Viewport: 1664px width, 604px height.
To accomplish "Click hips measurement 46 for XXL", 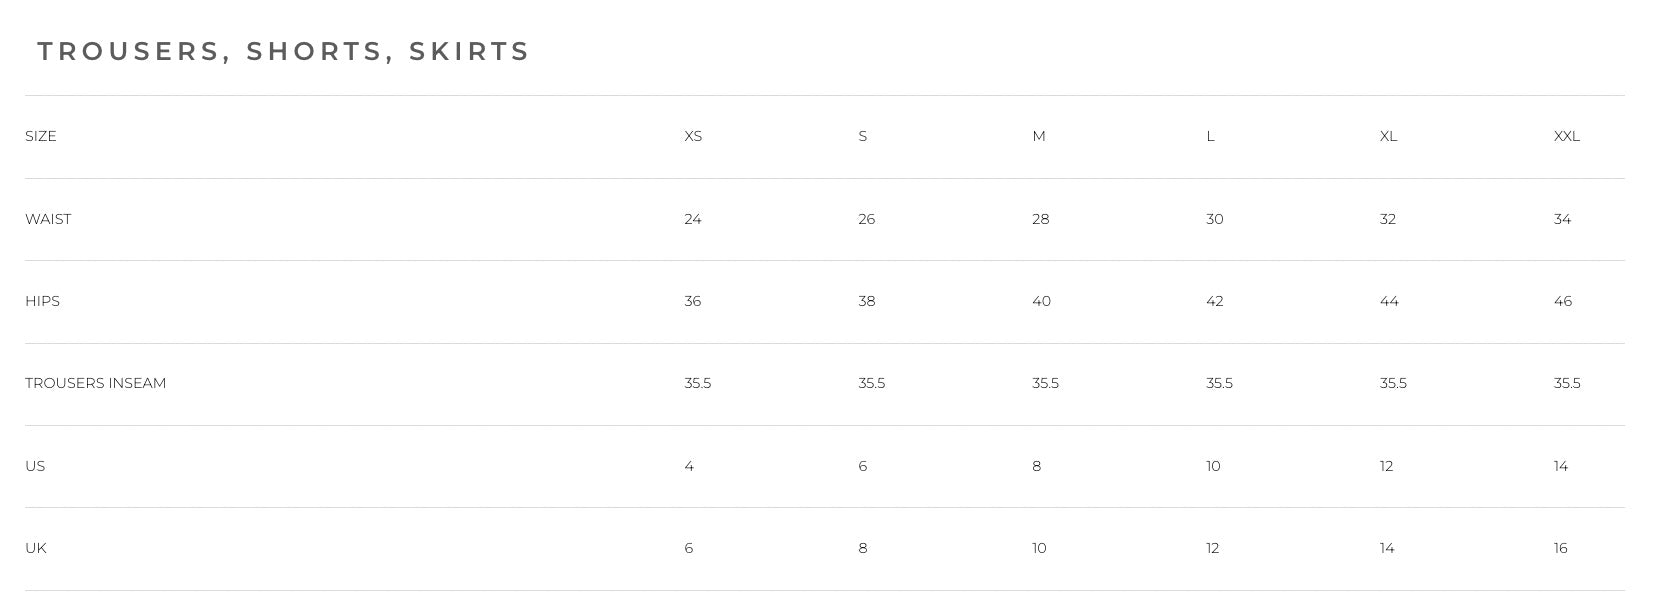I will (1563, 301).
